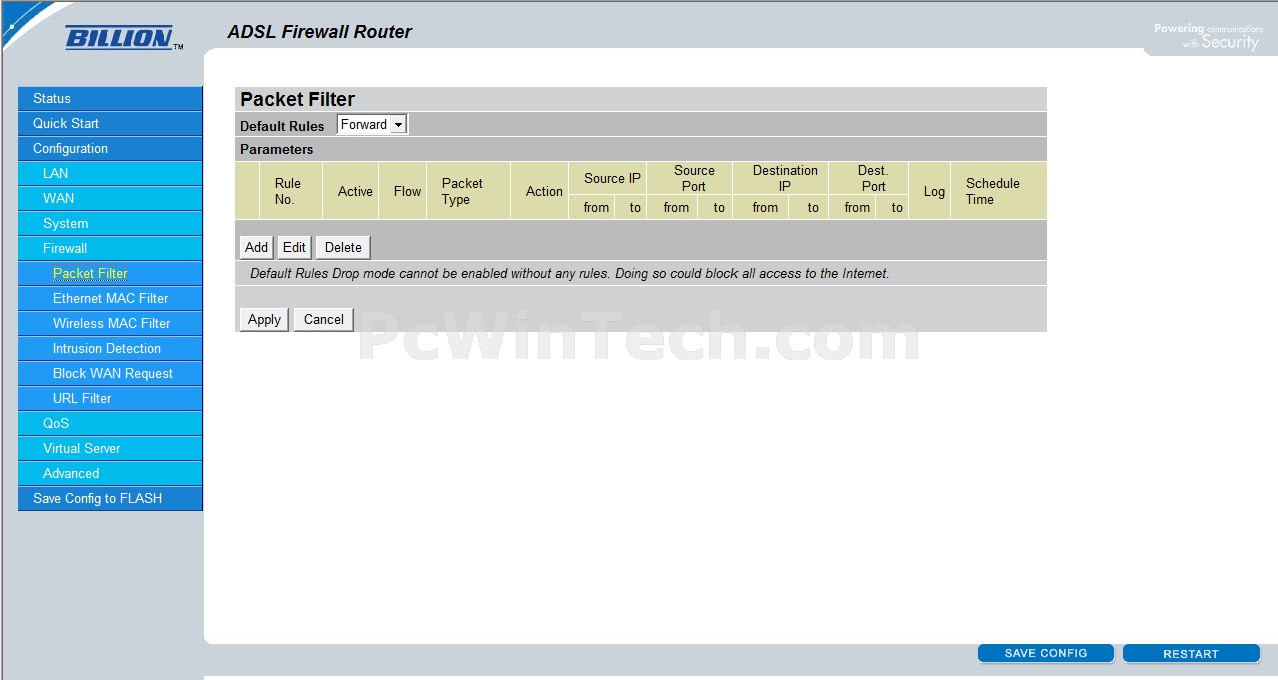The image size is (1278, 680).
Task: Click the Billion logo
Action: [123, 39]
